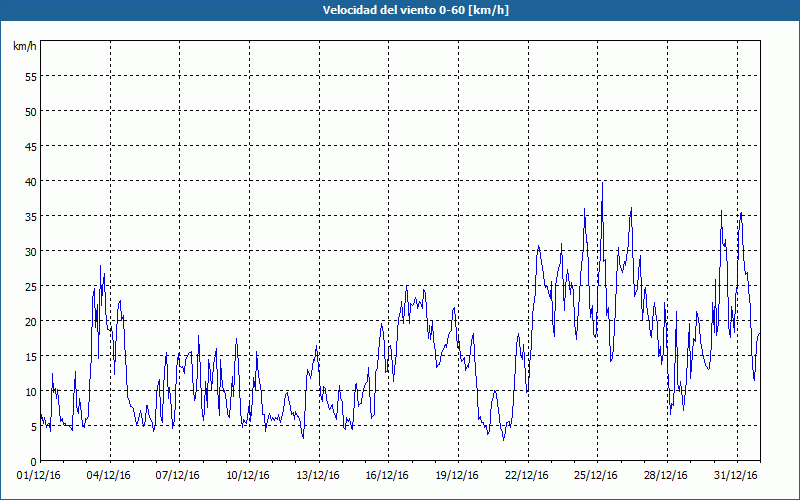Click the '15' y-axis label
800x500 pixels.
[31, 357]
